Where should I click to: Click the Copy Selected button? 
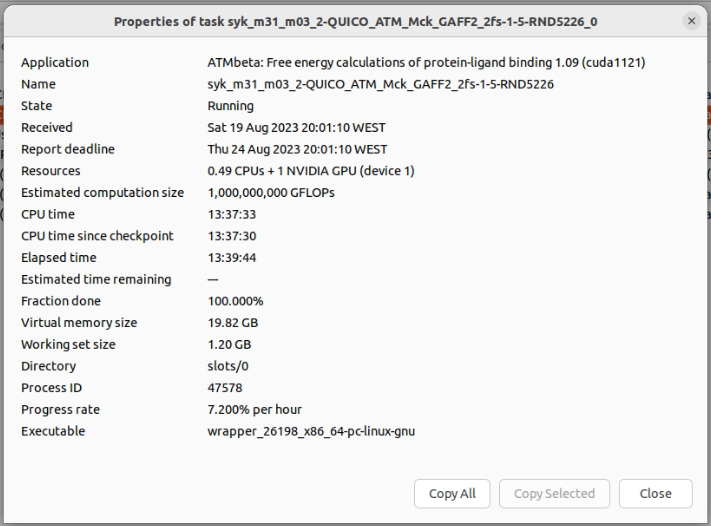(554, 493)
